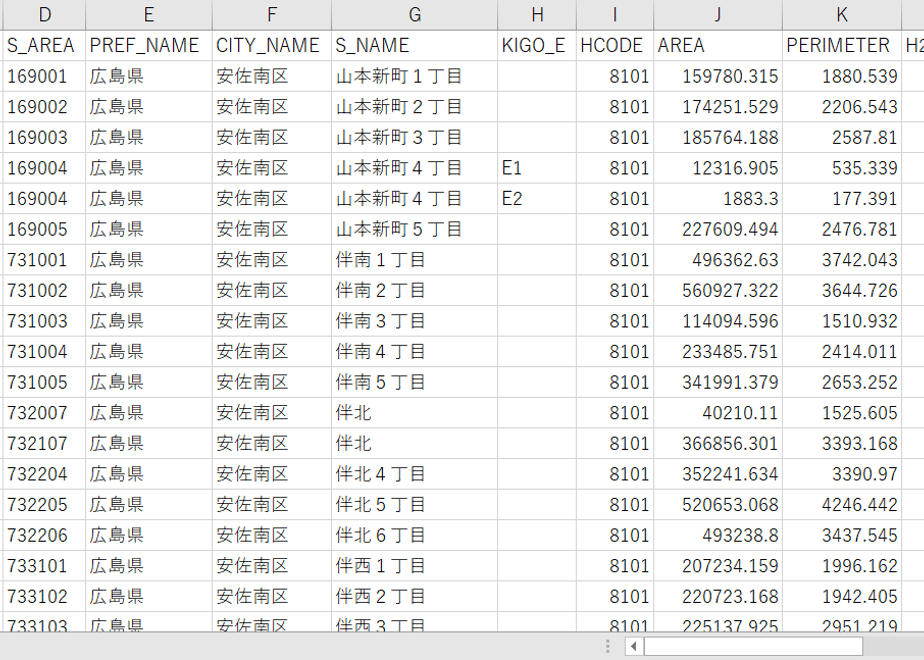Click the PERIMETER header cell
Screen dimensions: 924x660
tap(842, 45)
